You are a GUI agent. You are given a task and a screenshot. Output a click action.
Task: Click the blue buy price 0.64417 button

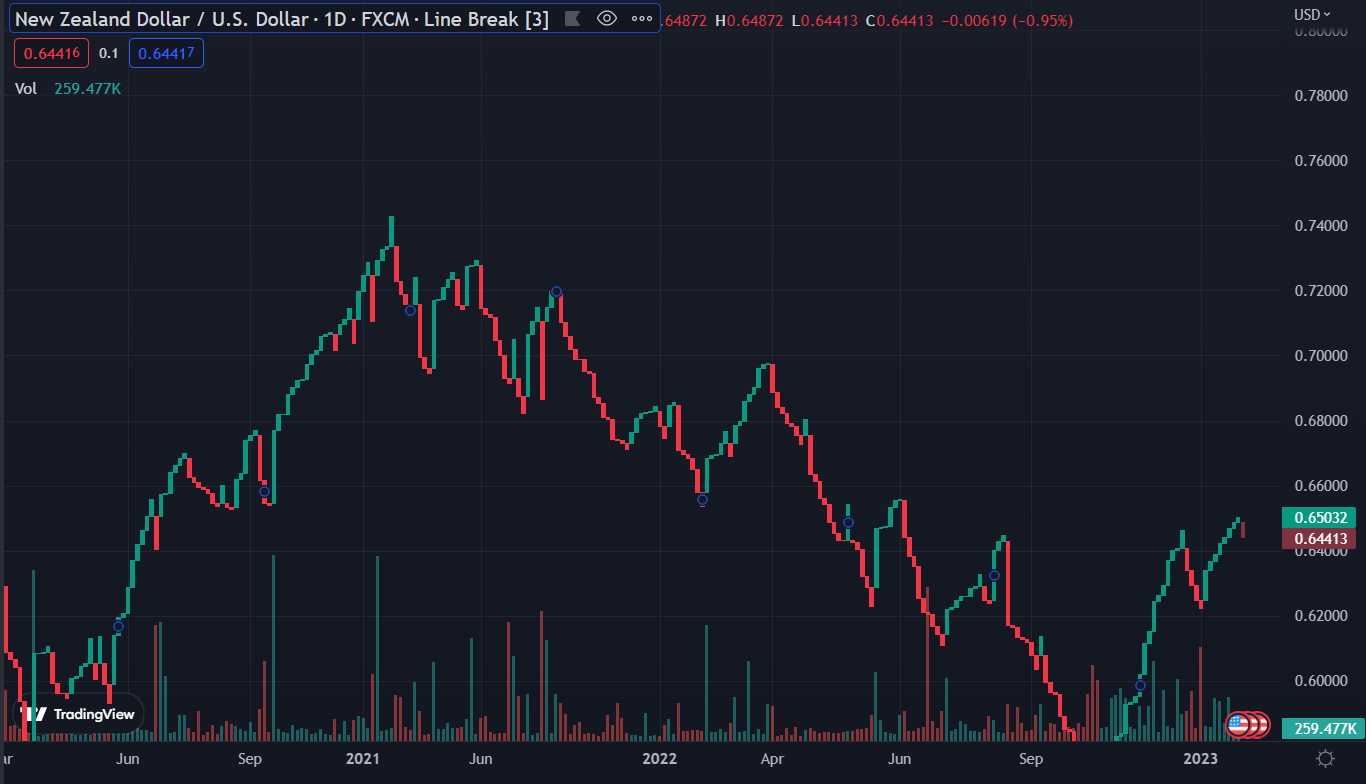166,54
